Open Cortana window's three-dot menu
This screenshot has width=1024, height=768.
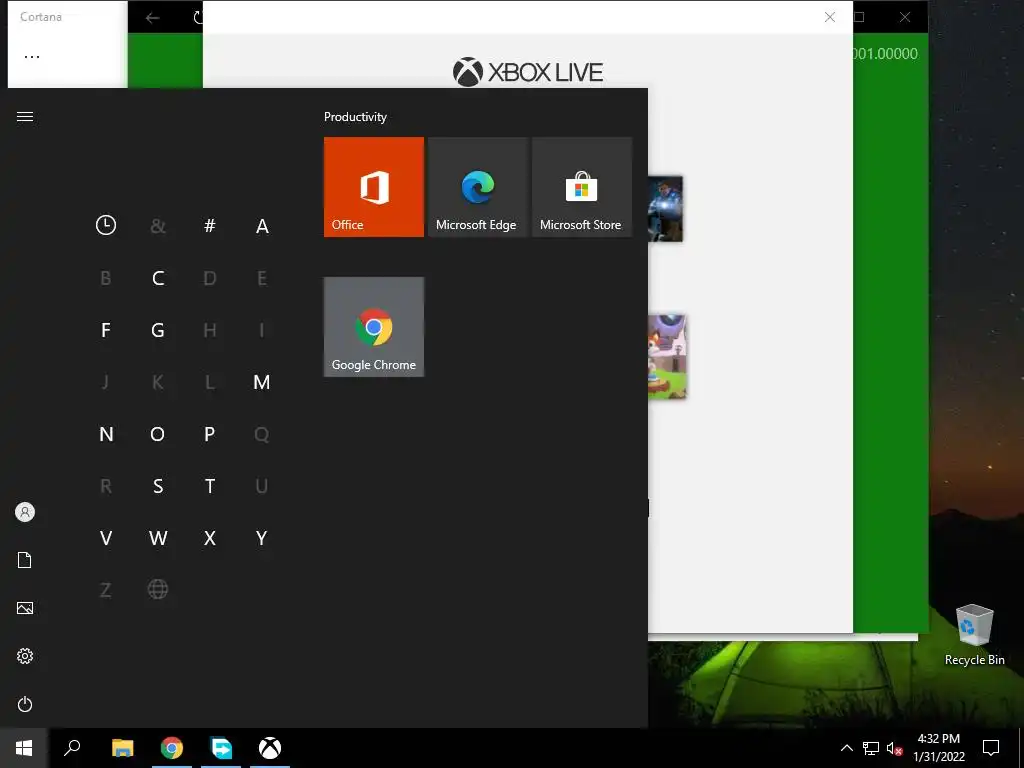click(32, 56)
